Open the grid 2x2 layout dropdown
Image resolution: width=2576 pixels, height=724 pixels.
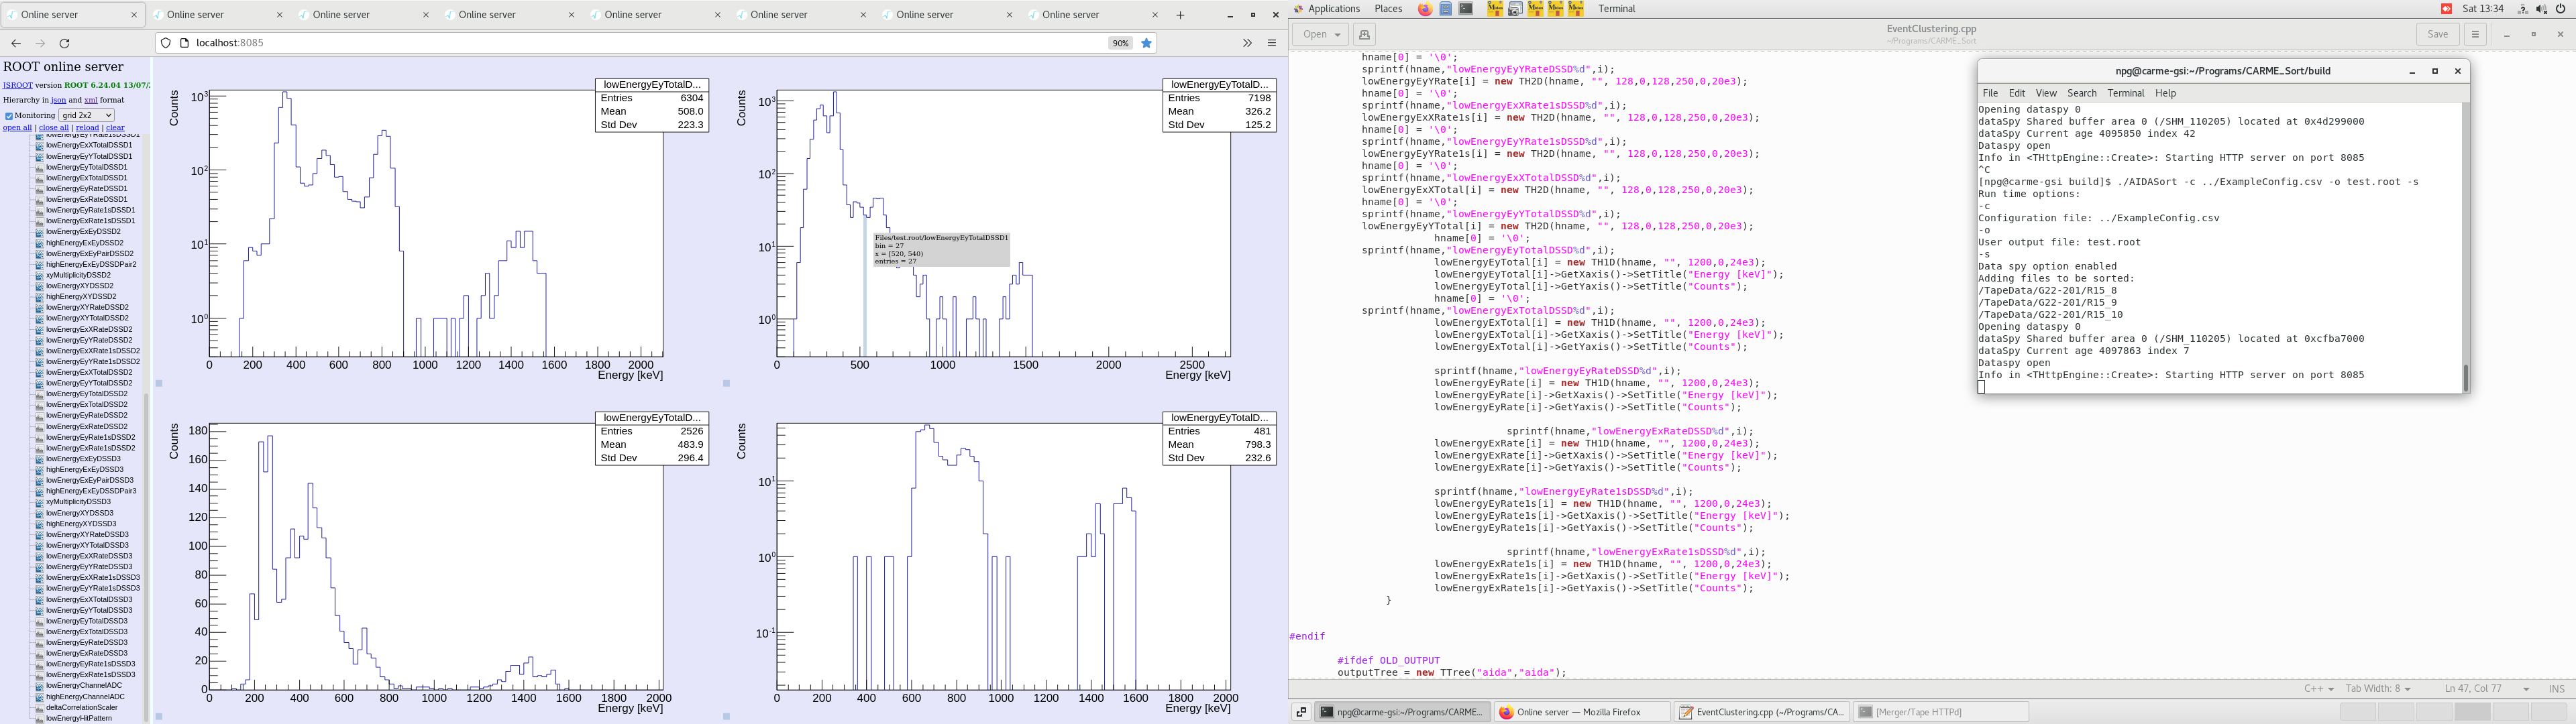tap(86, 115)
